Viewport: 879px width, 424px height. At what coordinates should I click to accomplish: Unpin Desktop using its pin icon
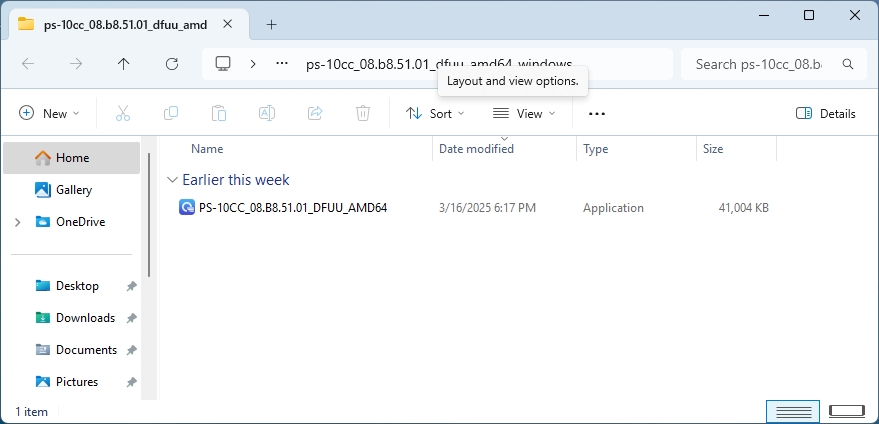pos(131,286)
